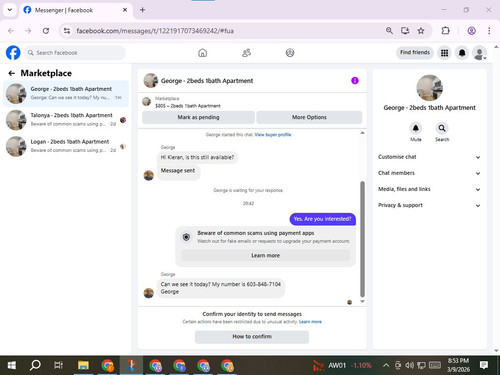Expand Media, files and links section
This screenshot has width=500, height=375.
429,189
